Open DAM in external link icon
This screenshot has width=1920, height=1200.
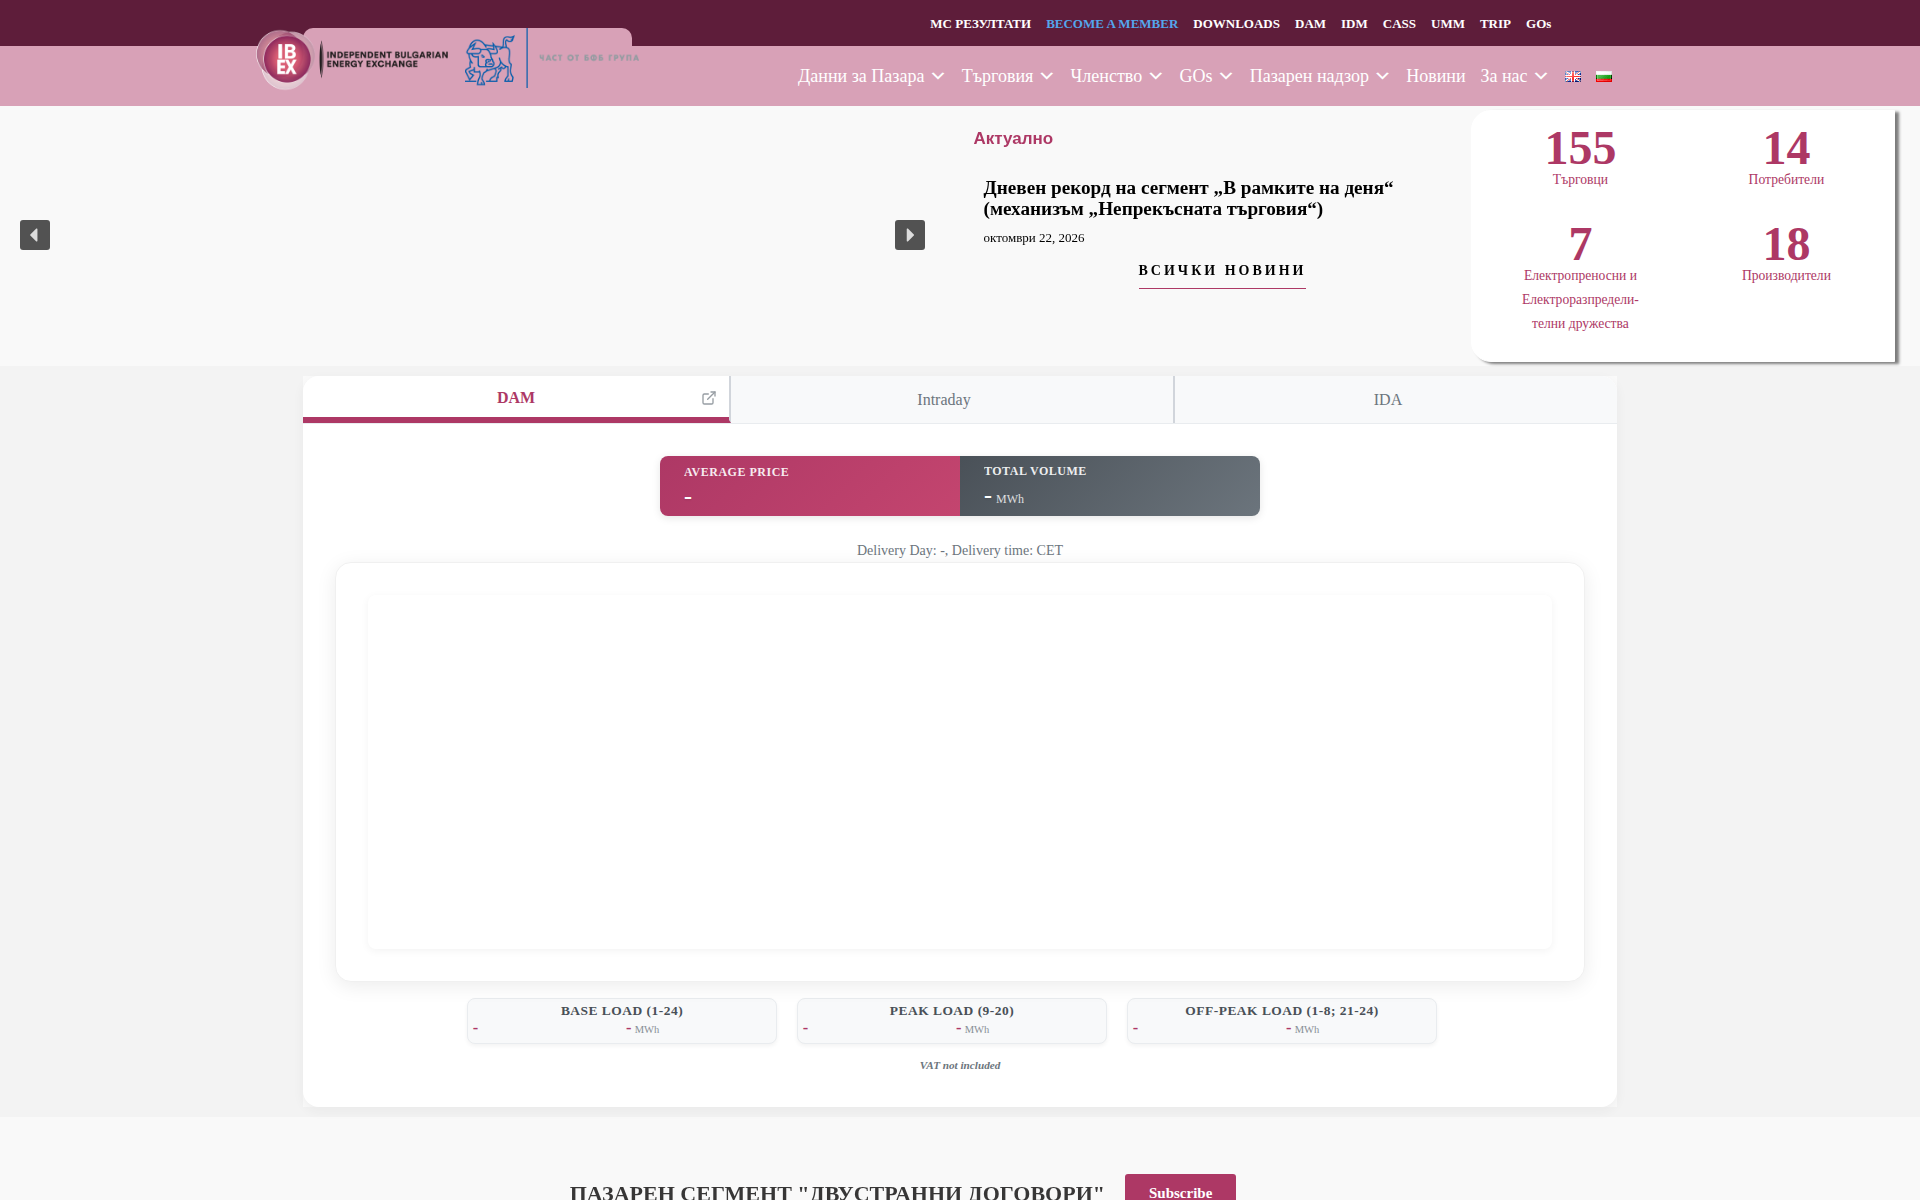pos(709,398)
